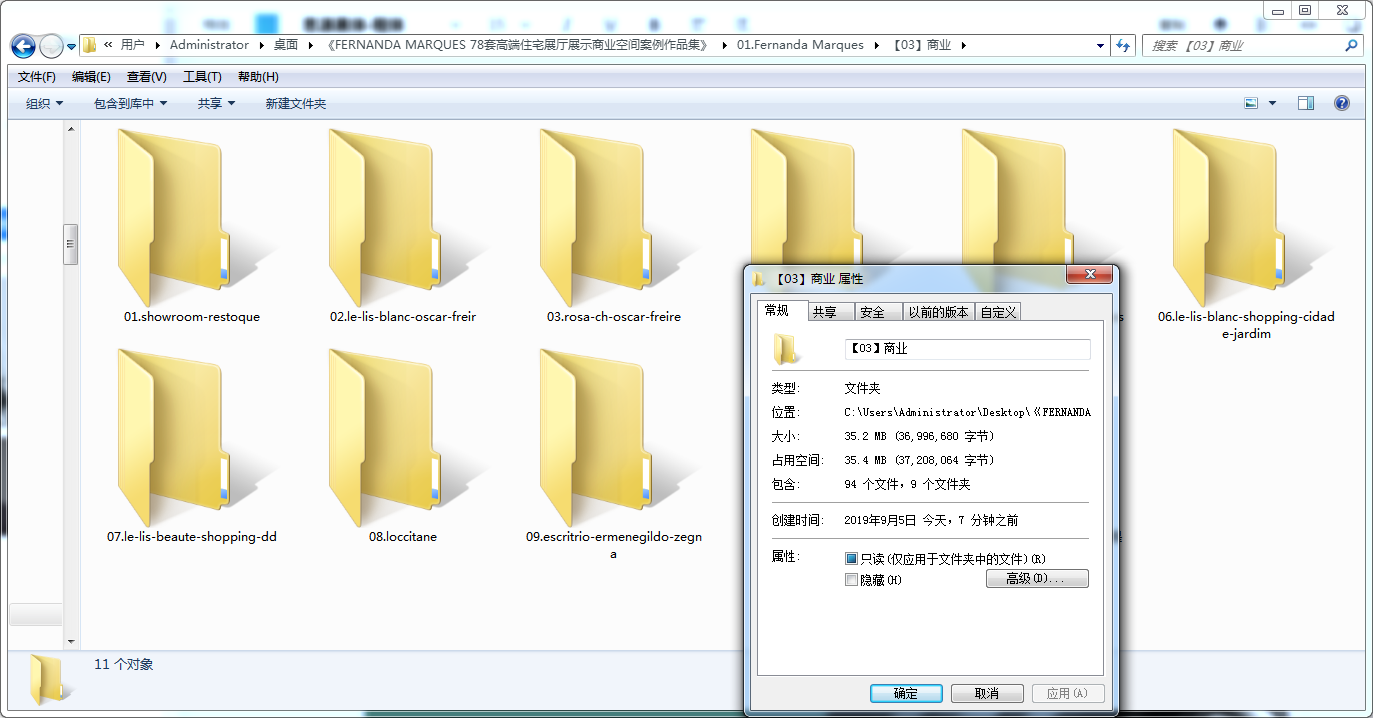Screen dimensions: 1373x718
Task: Expand view options dropdown arrow
Action: [x=1272, y=103]
